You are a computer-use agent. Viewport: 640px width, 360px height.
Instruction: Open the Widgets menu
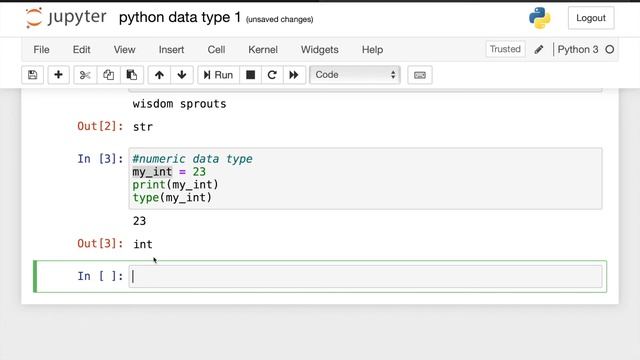pos(320,49)
